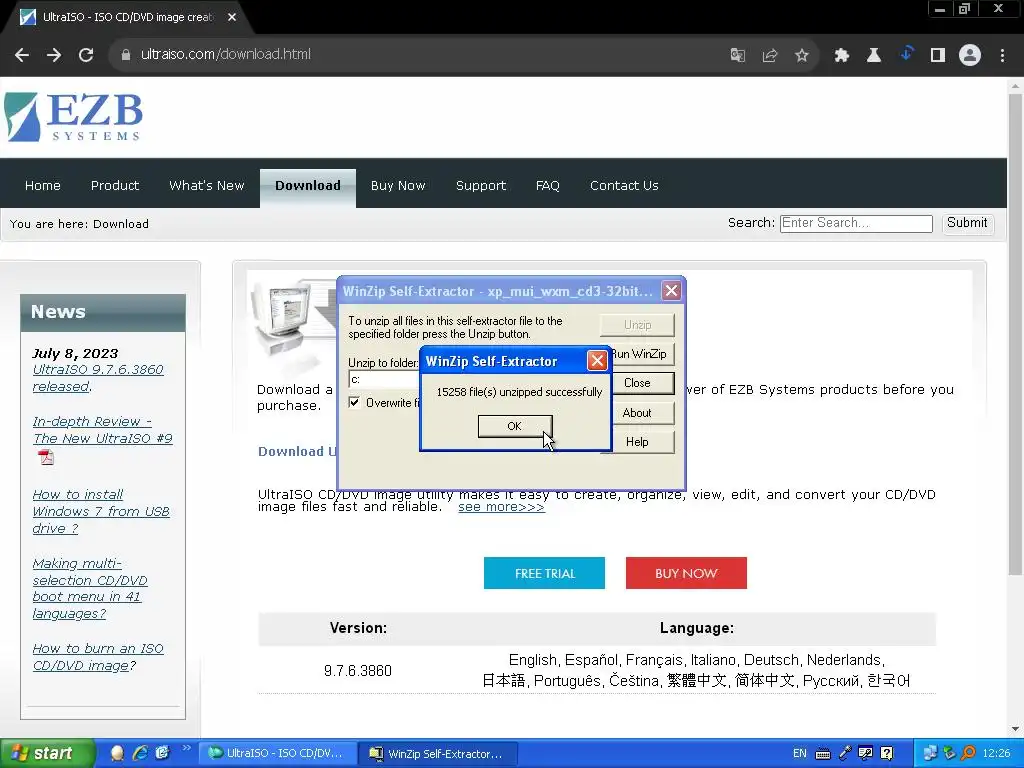Viewport: 1024px width, 768px height.
Task: Open Help in WinZip Self-Extractor
Action: click(x=637, y=442)
